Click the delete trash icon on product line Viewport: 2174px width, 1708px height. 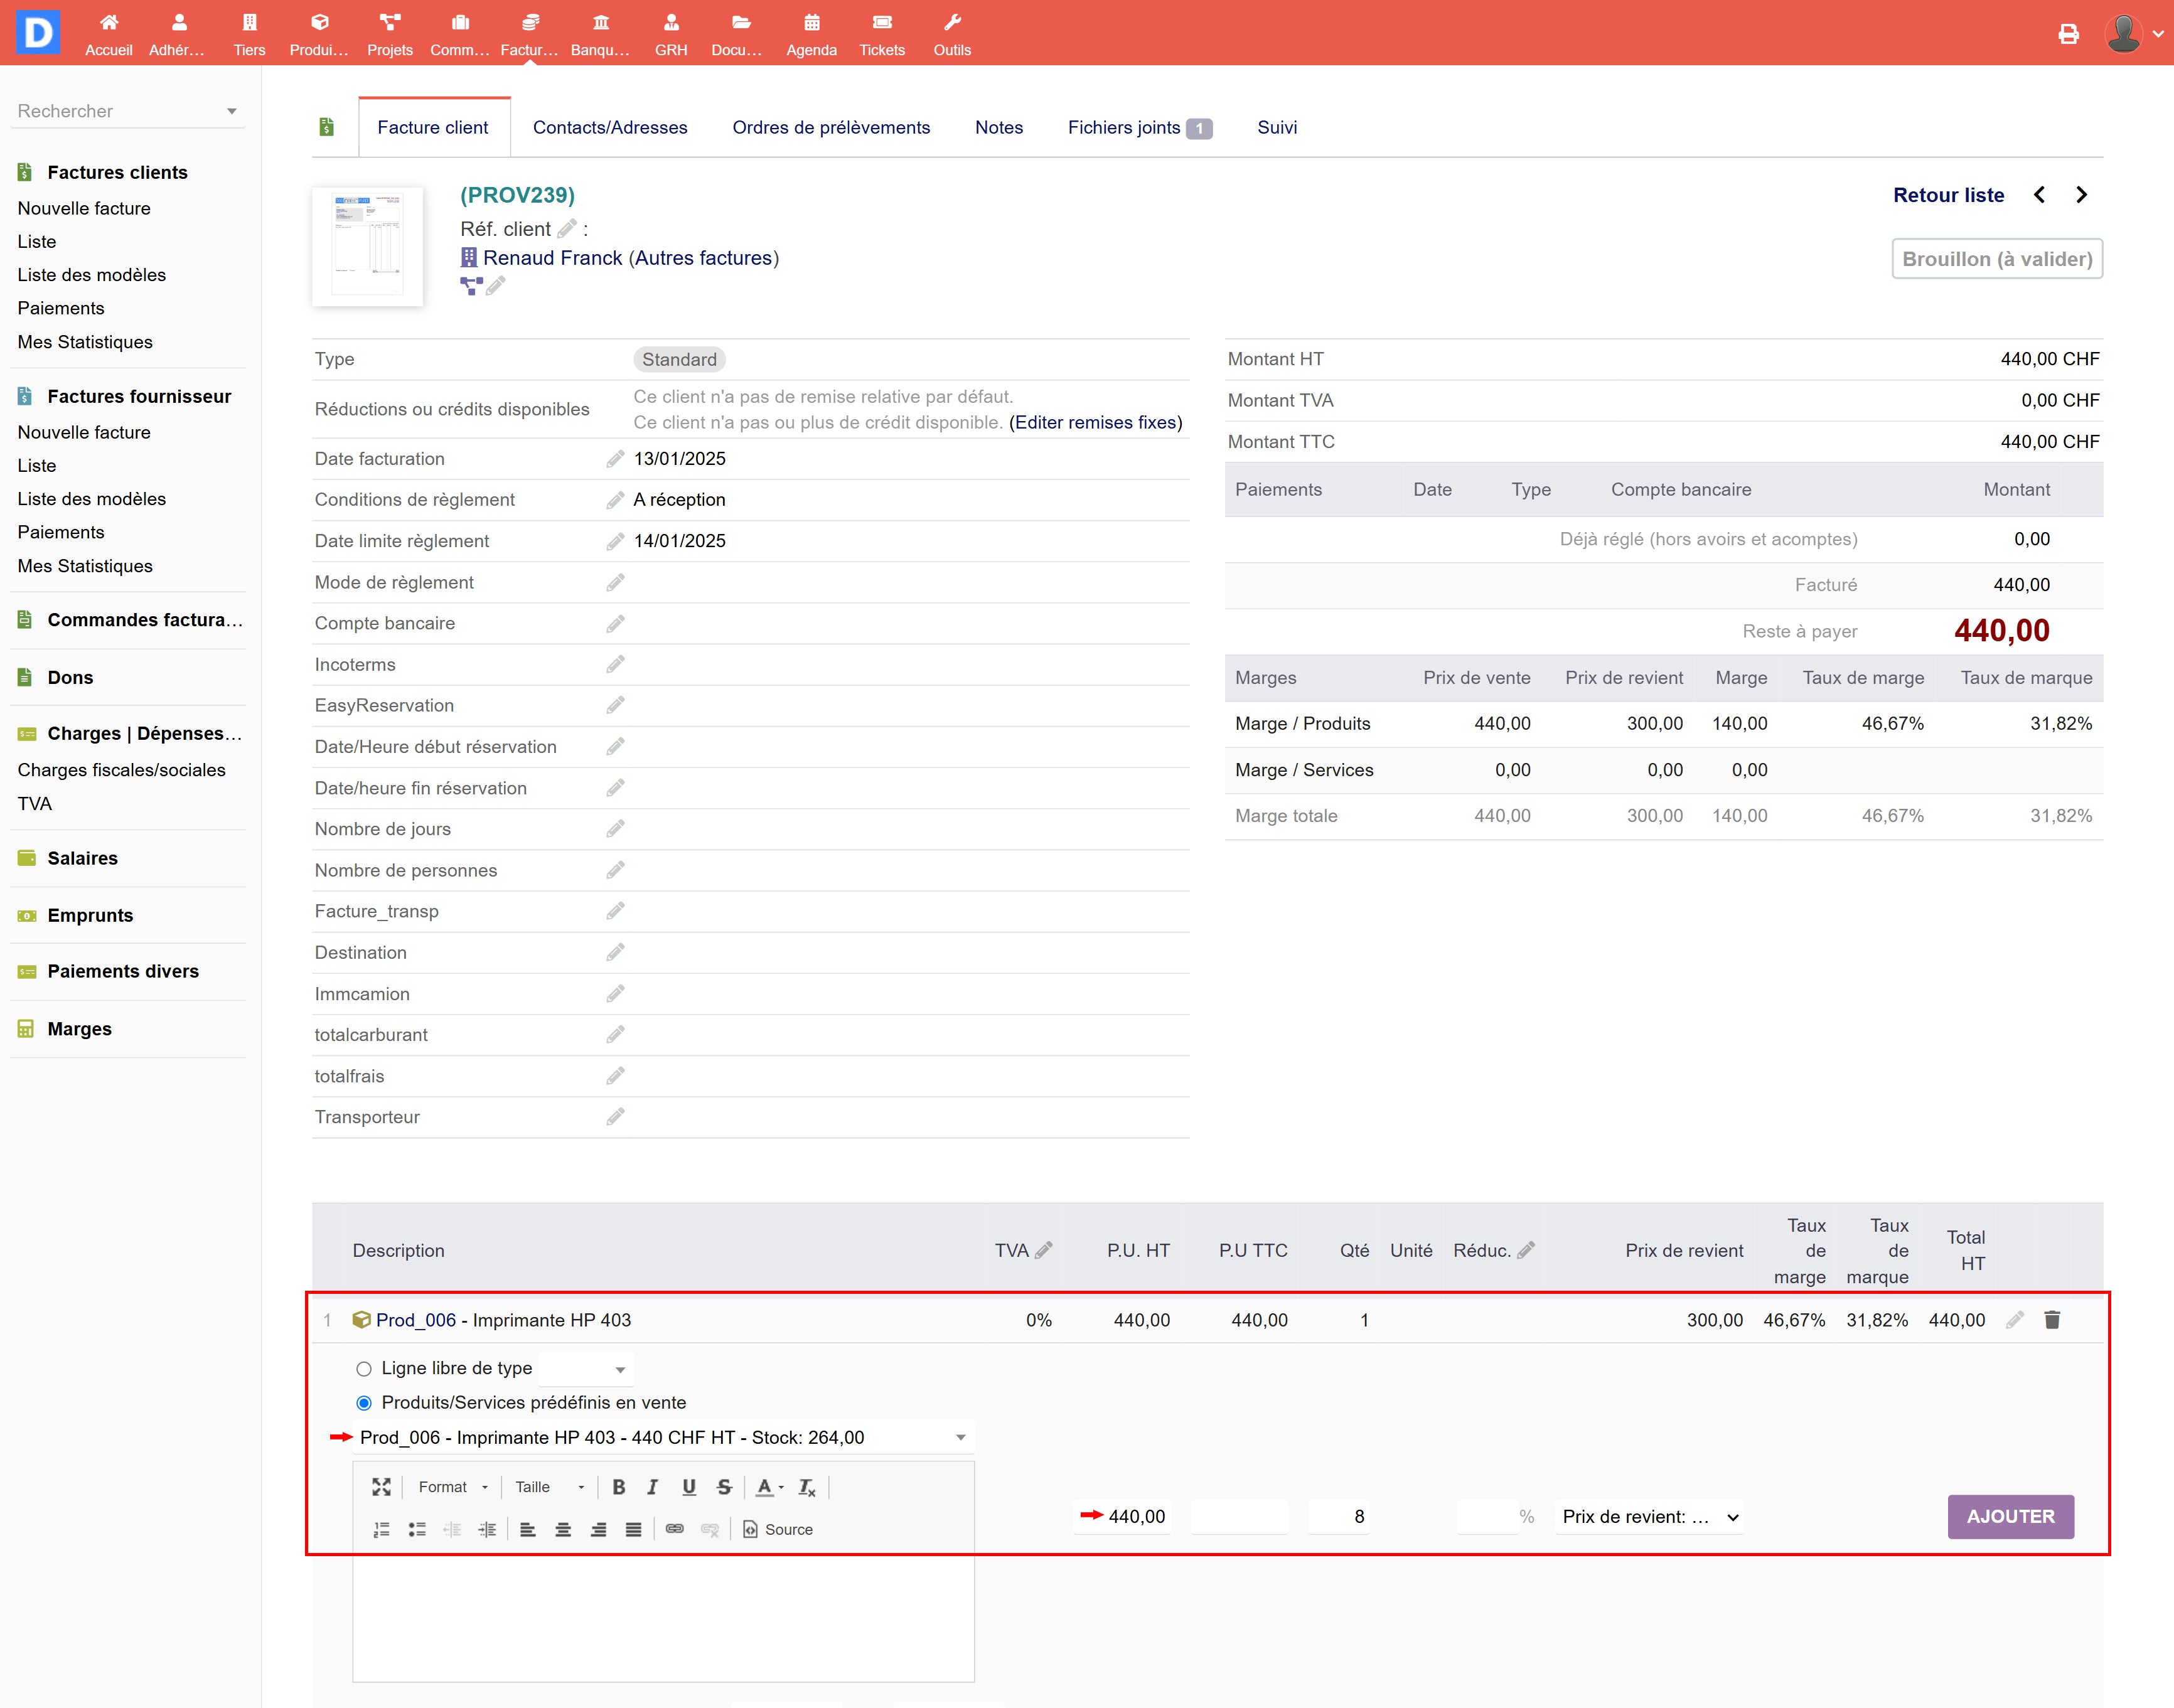(2052, 1320)
